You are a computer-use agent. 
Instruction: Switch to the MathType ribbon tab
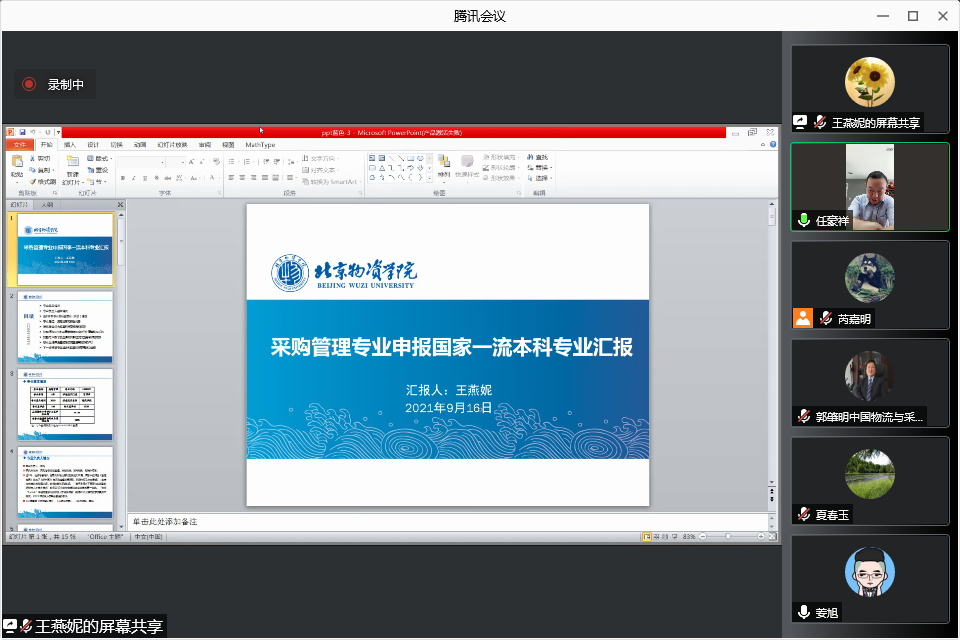tap(260, 145)
